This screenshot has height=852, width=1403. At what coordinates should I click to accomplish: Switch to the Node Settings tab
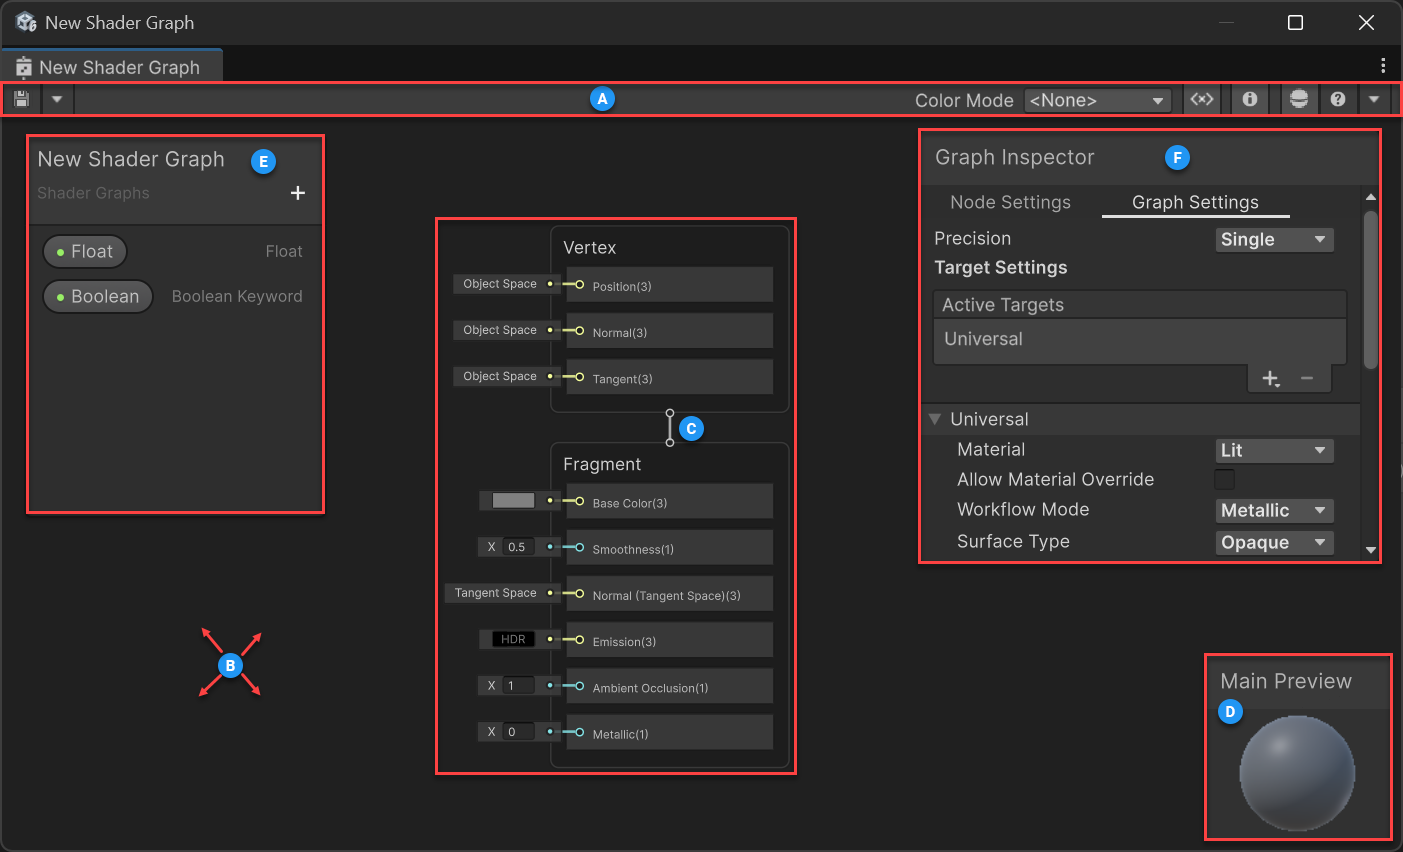click(x=1010, y=202)
